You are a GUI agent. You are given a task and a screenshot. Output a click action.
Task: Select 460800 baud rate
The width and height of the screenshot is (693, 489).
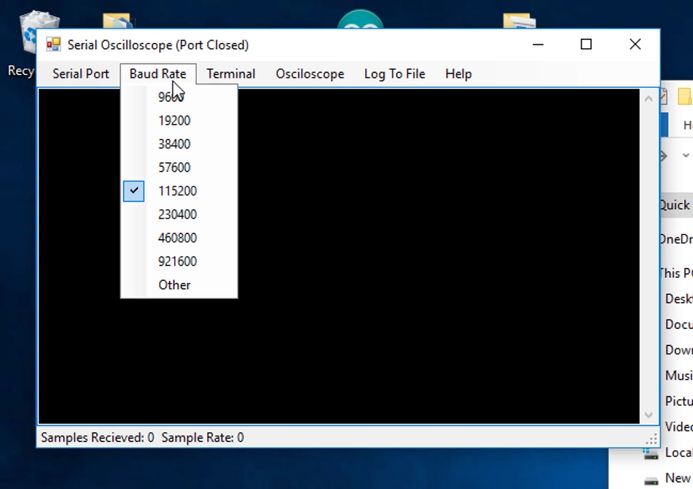[x=179, y=238]
